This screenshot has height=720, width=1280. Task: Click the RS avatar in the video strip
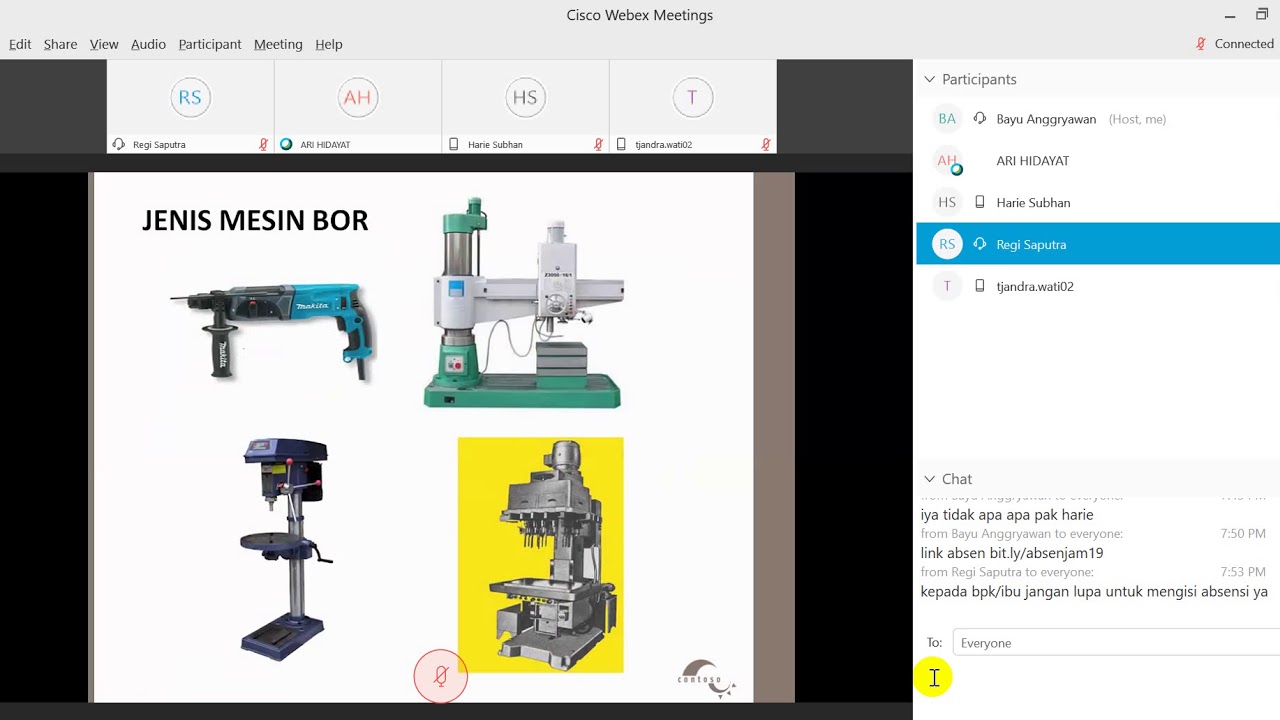pos(190,97)
